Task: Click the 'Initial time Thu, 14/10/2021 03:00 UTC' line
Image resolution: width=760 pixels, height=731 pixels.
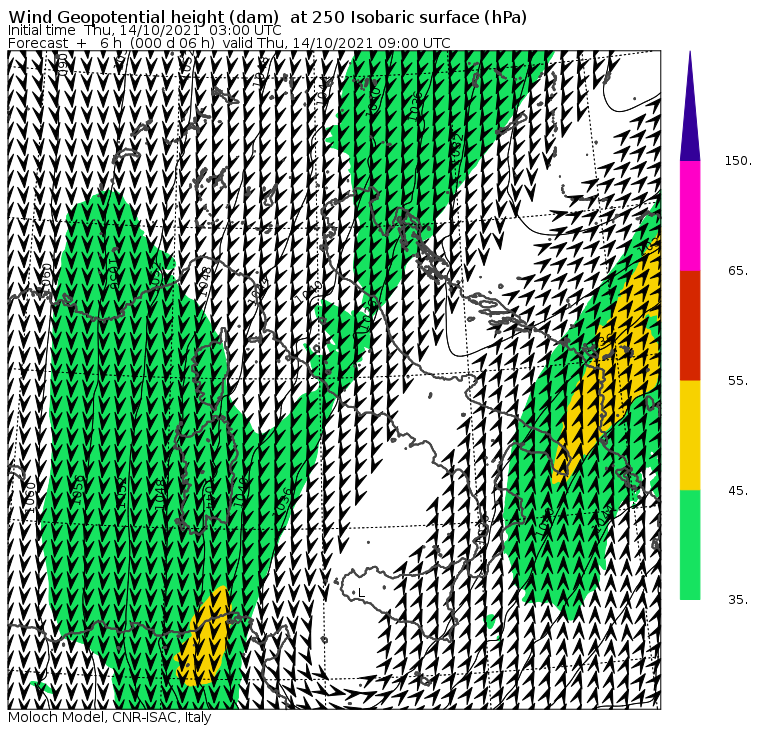Action: 144,30
